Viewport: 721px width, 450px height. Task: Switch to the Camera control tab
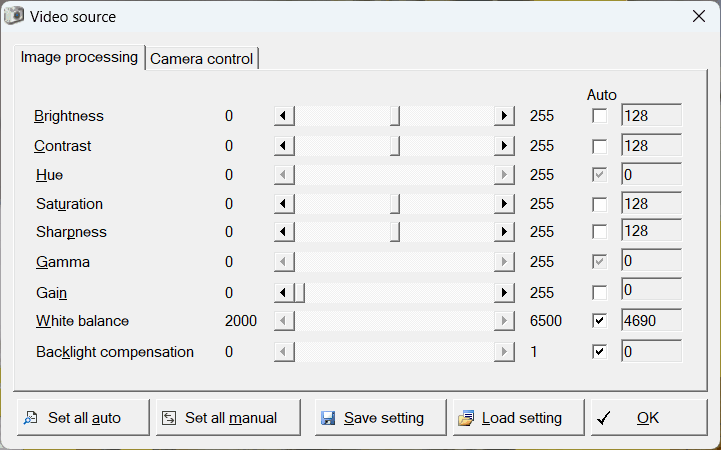click(202, 59)
